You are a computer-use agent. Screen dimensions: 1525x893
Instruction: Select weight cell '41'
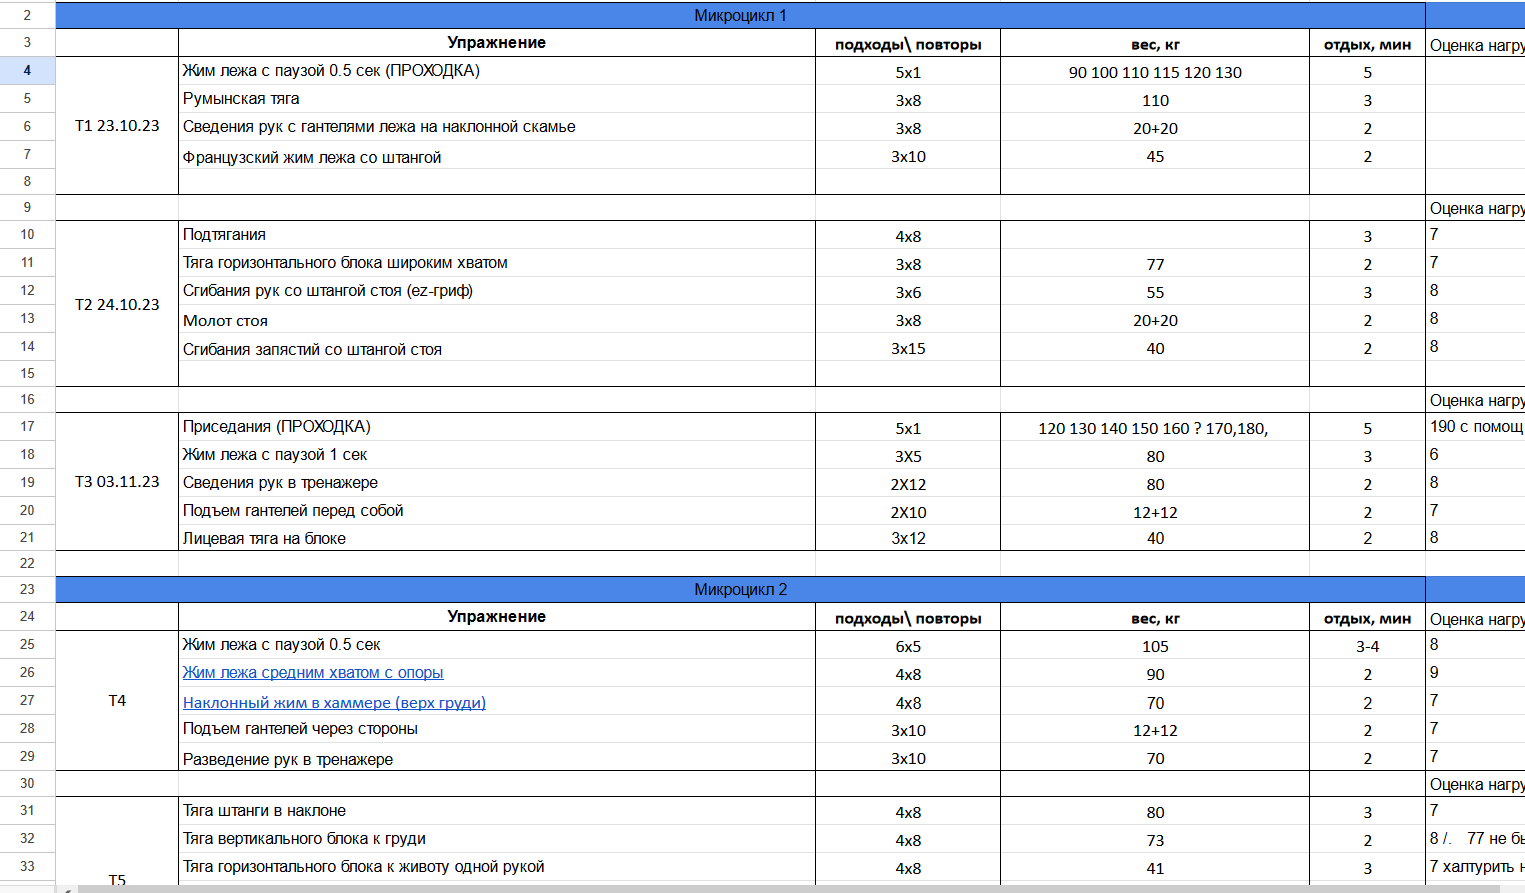[1155, 868]
